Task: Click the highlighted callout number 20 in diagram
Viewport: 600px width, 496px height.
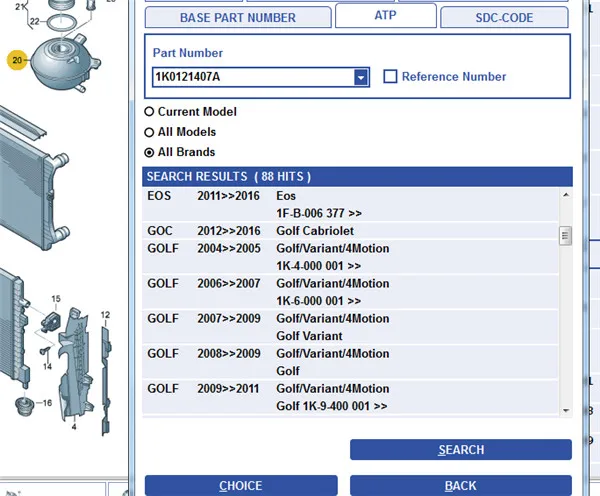Action: click(17, 60)
